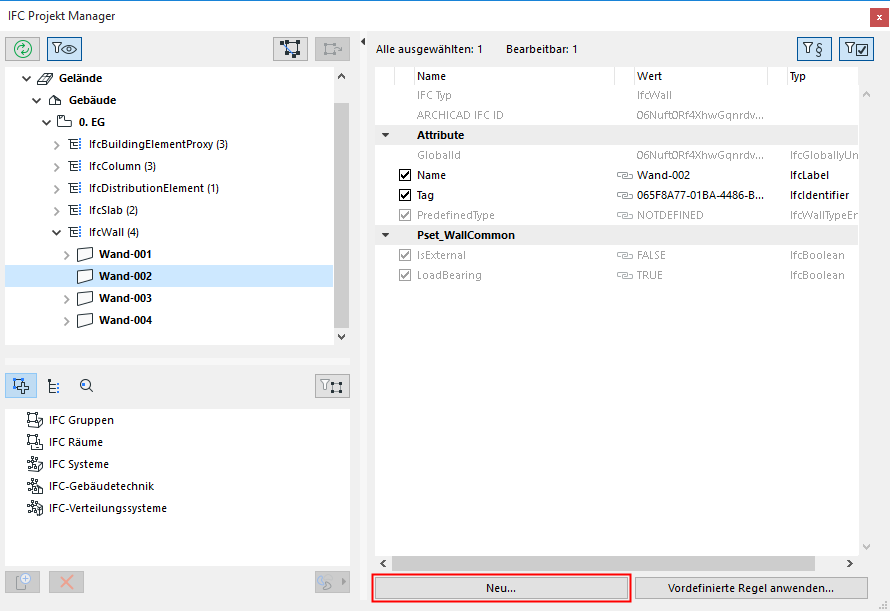Click the Gelände site icon
Viewport: 890px width, 611px height.
click(x=45, y=78)
